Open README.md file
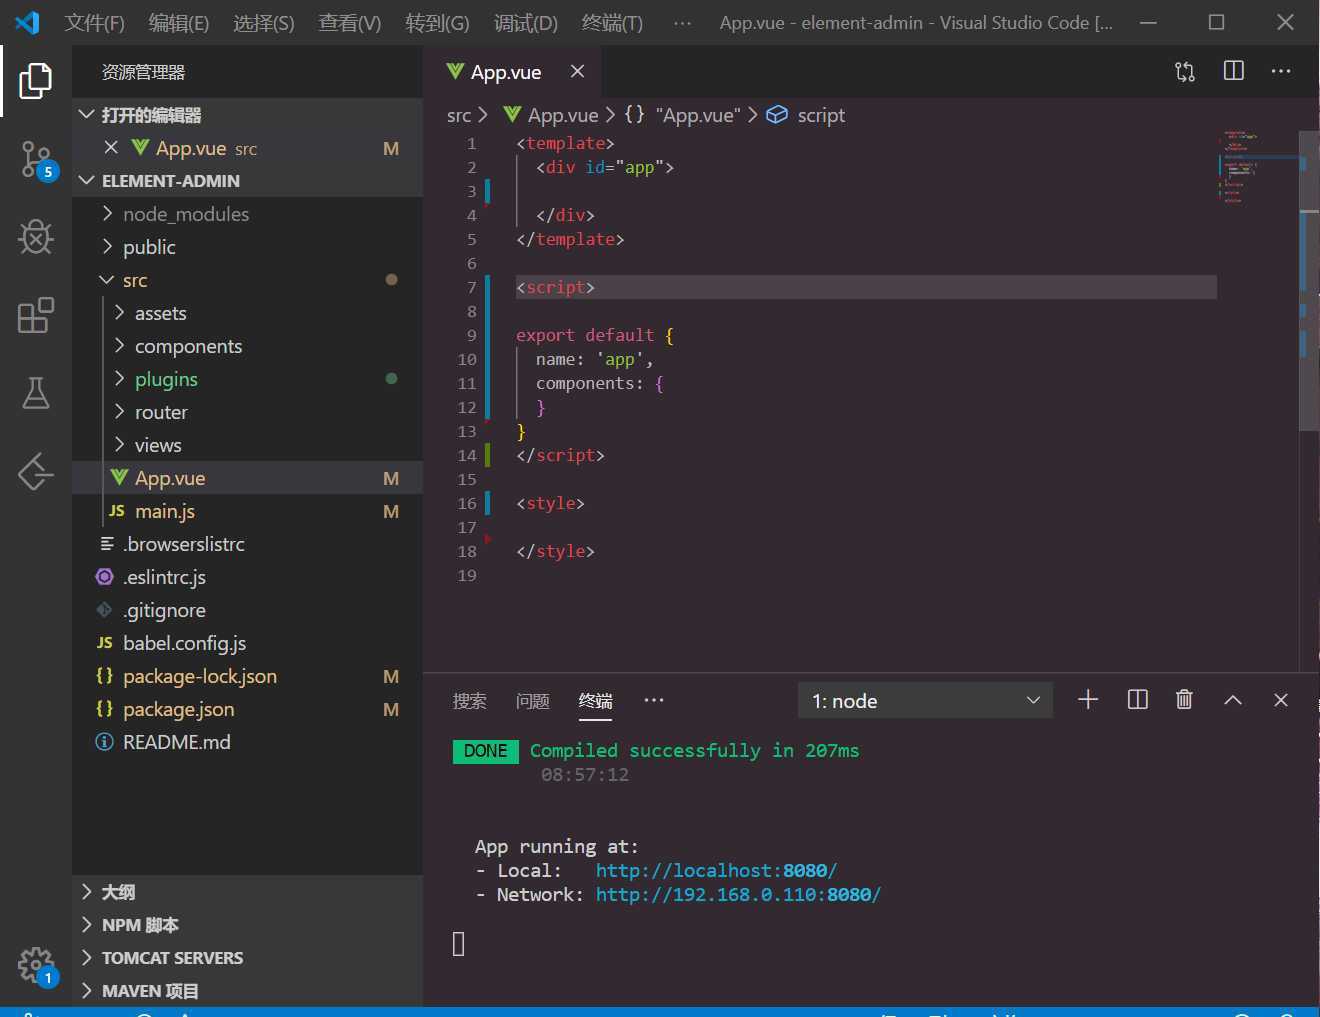Image resolution: width=1320 pixels, height=1017 pixels. coord(248,742)
